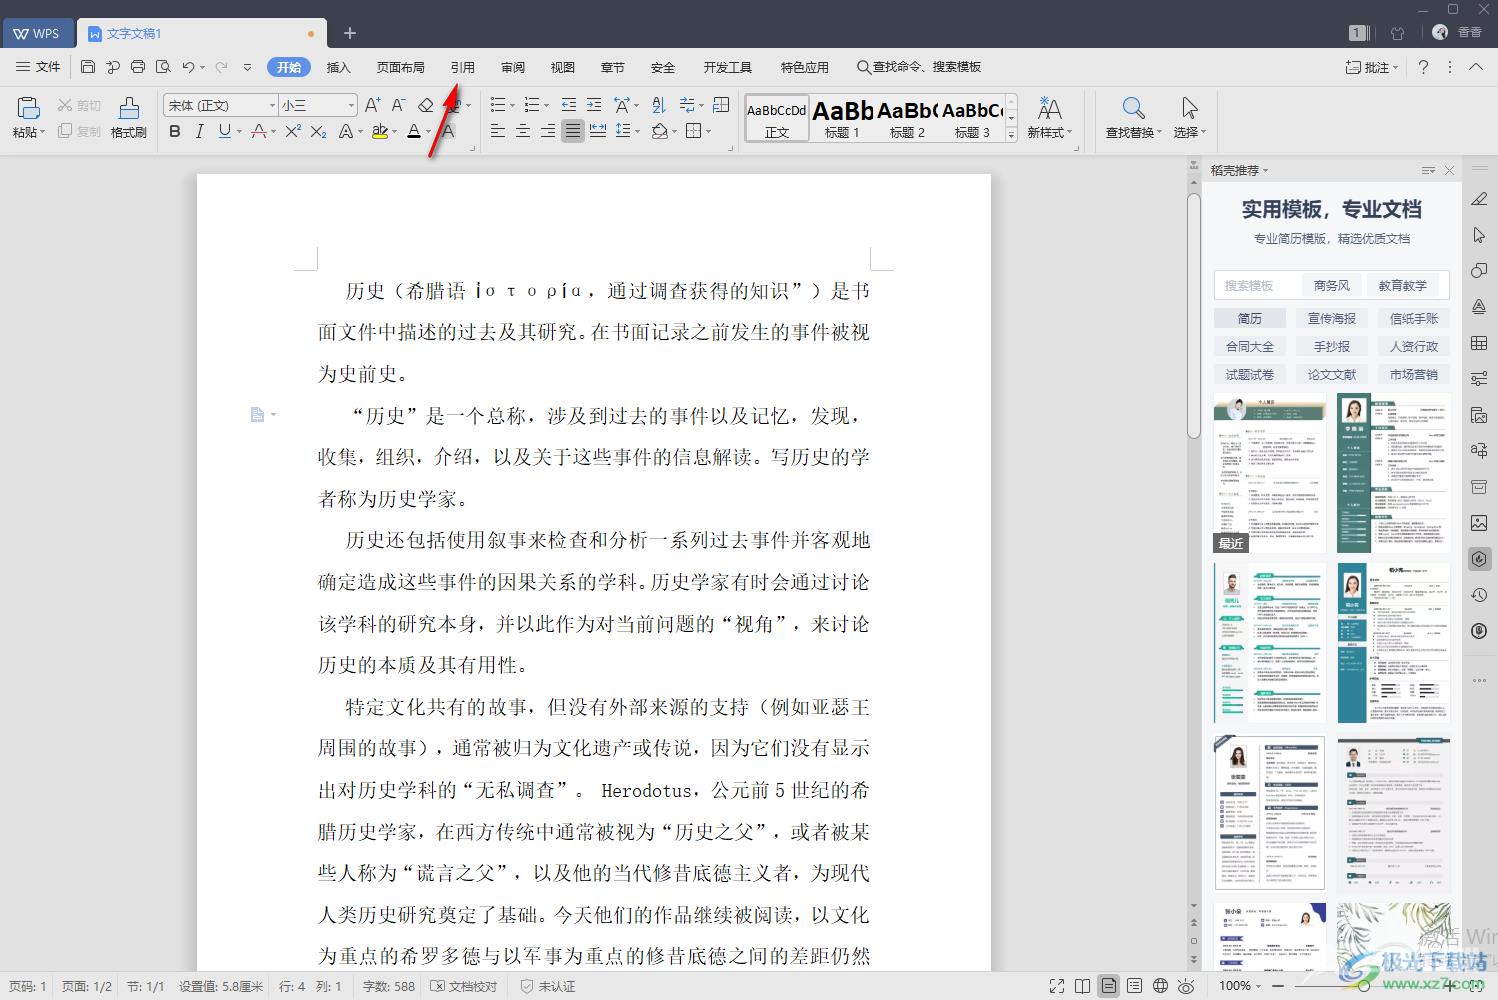
Task: Align text left
Action: 497,131
